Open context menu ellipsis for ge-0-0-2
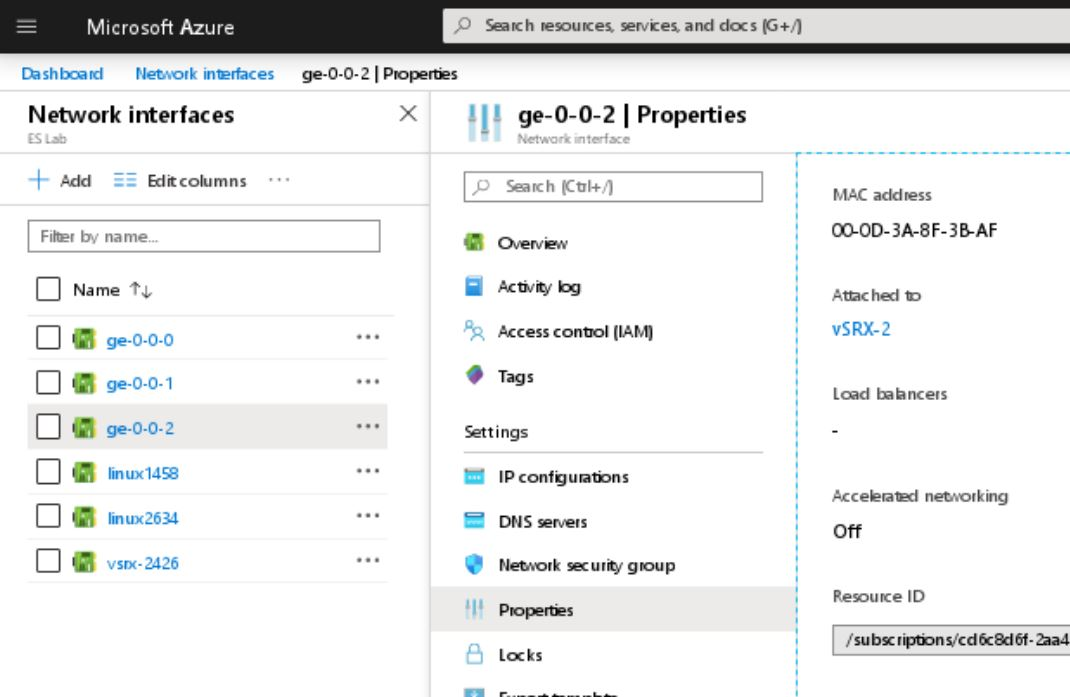The image size is (1070, 697). tap(368, 427)
